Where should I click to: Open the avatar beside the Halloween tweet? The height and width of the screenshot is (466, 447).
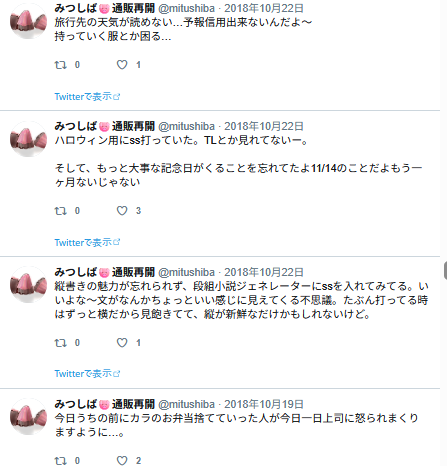(x=29, y=139)
